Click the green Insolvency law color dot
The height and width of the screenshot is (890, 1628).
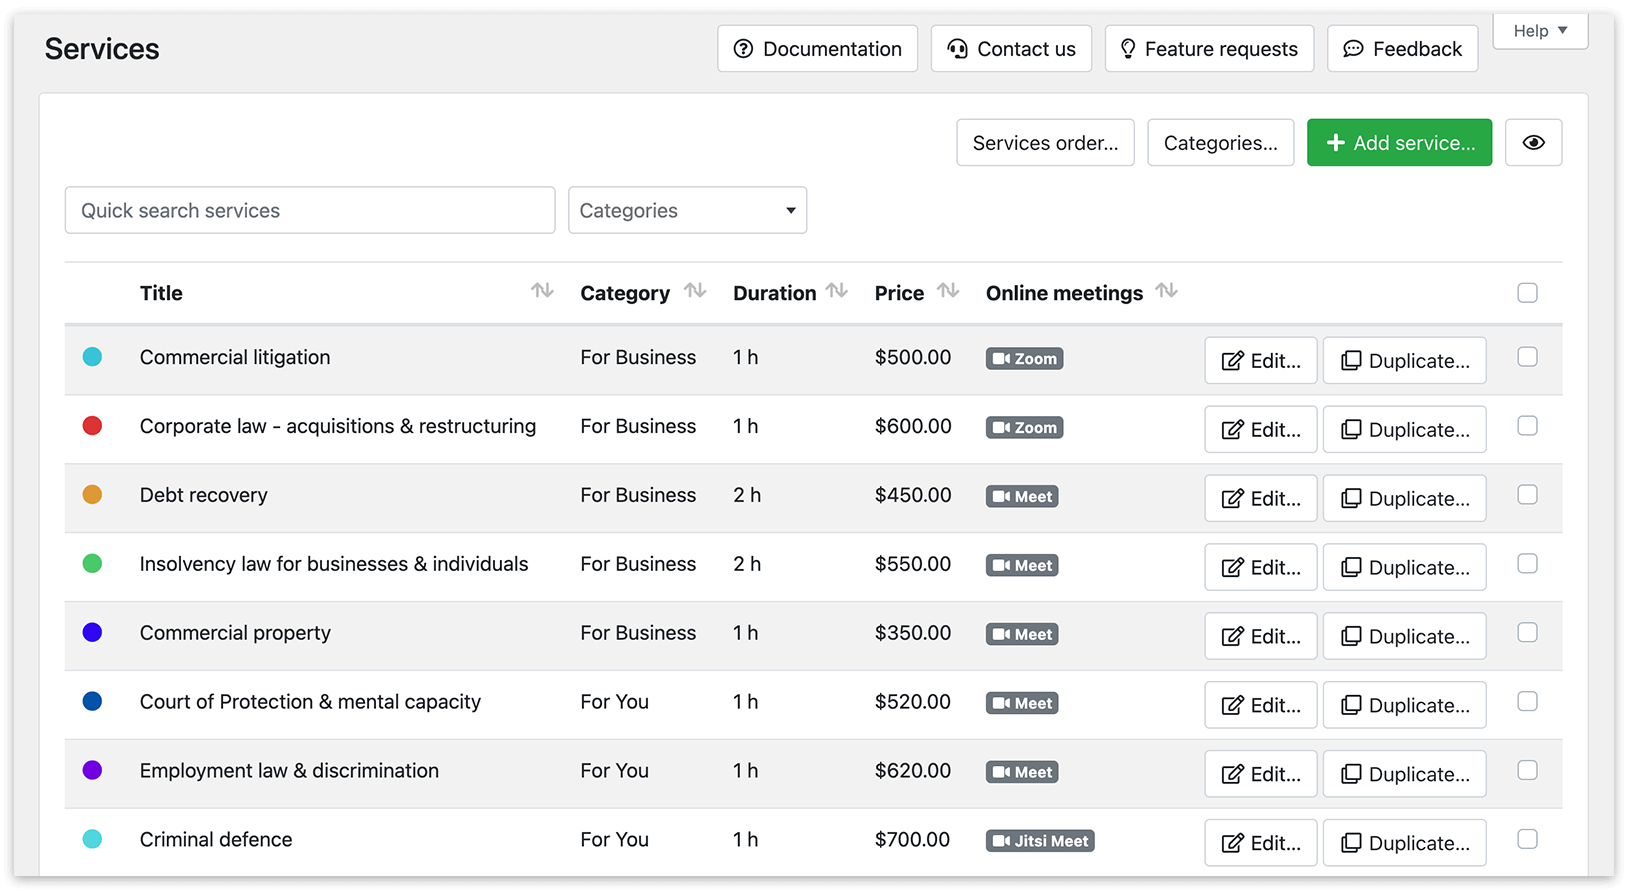click(x=92, y=564)
